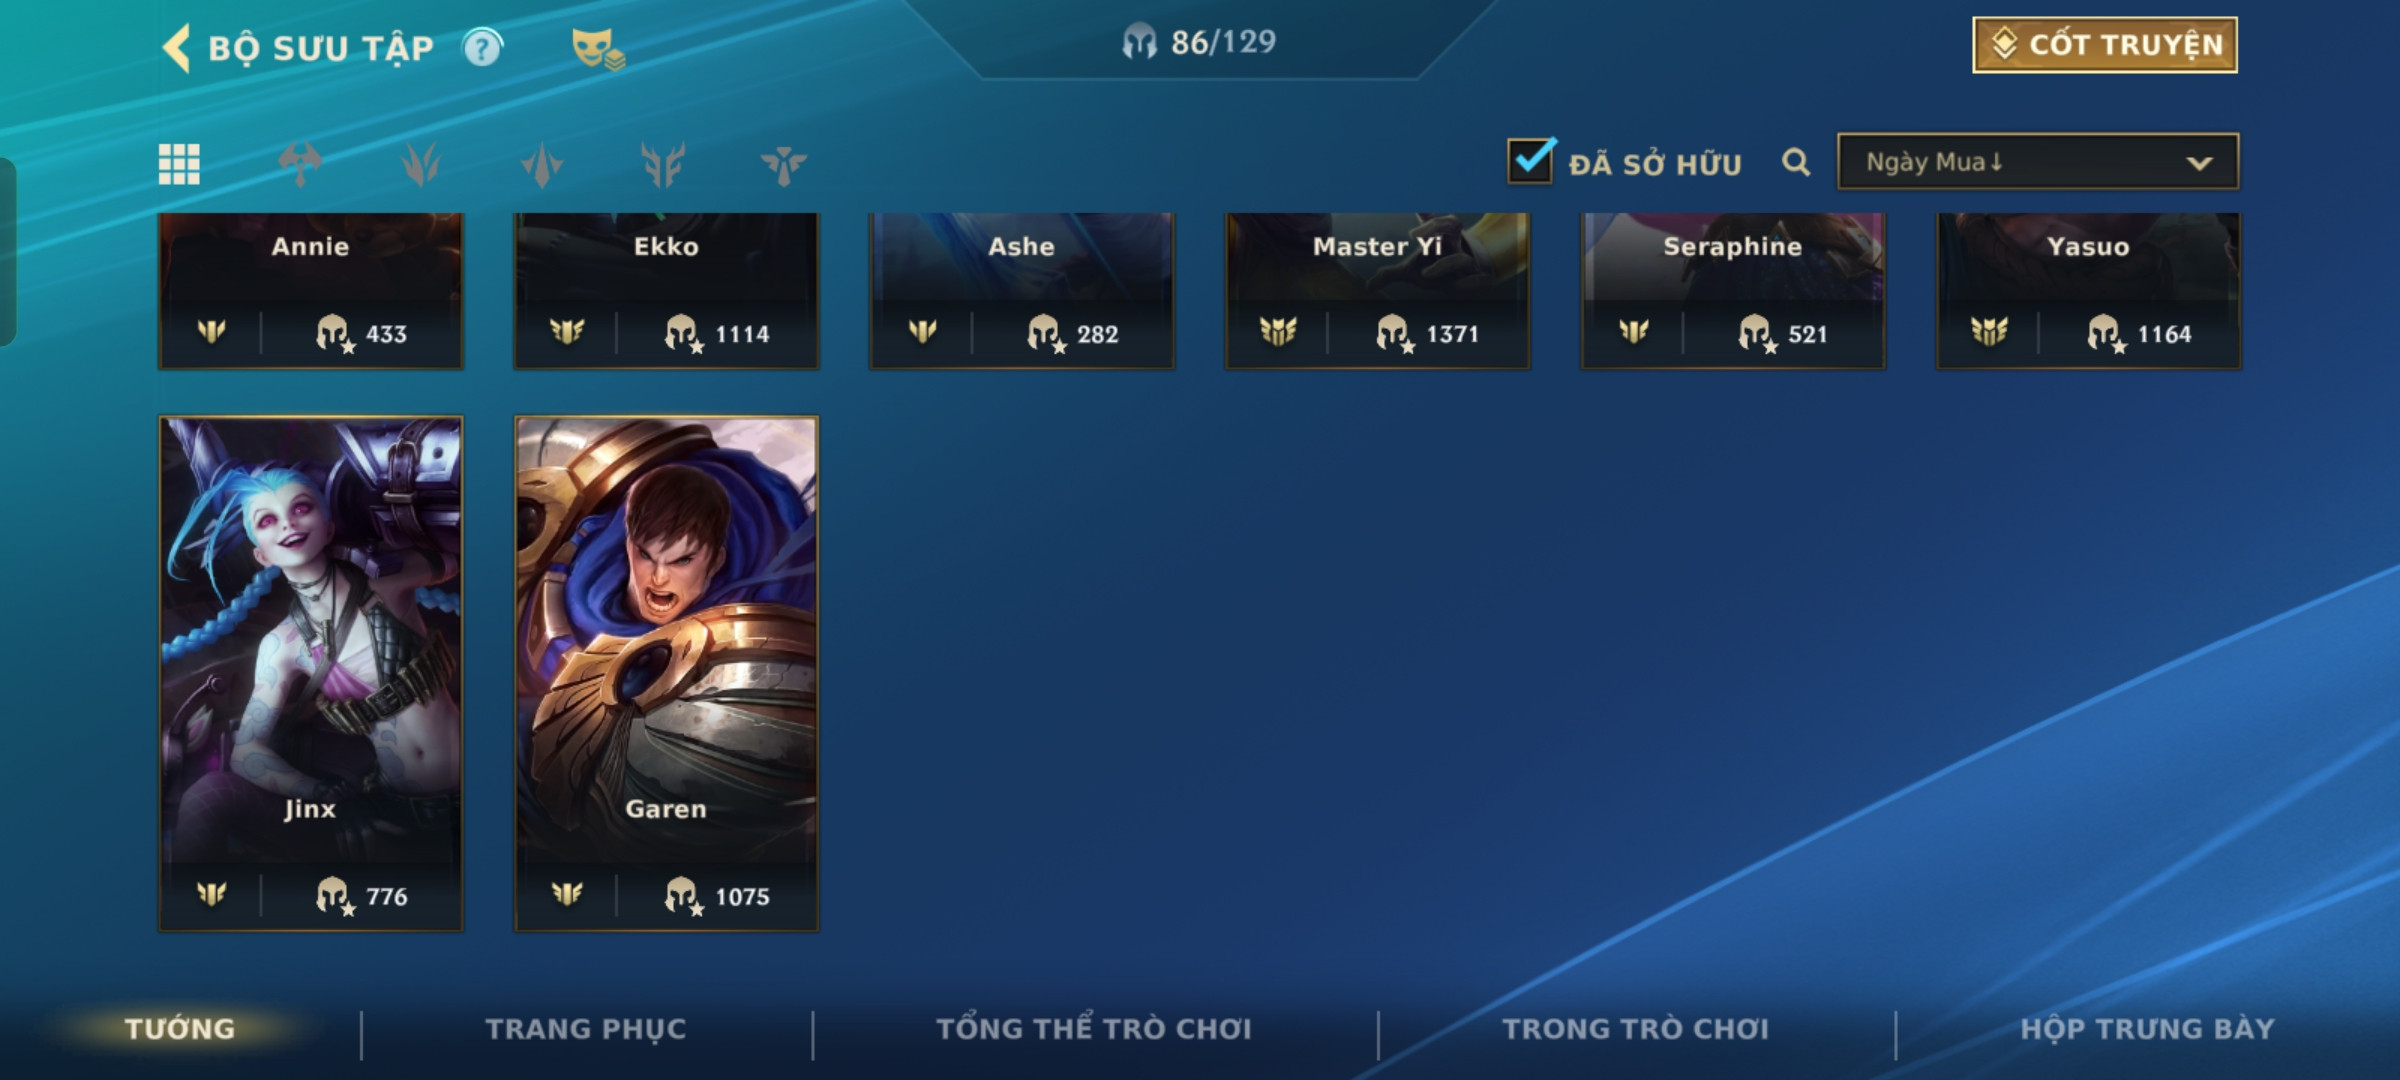
Task: Open the help question mark icon
Action: [x=482, y=48]
